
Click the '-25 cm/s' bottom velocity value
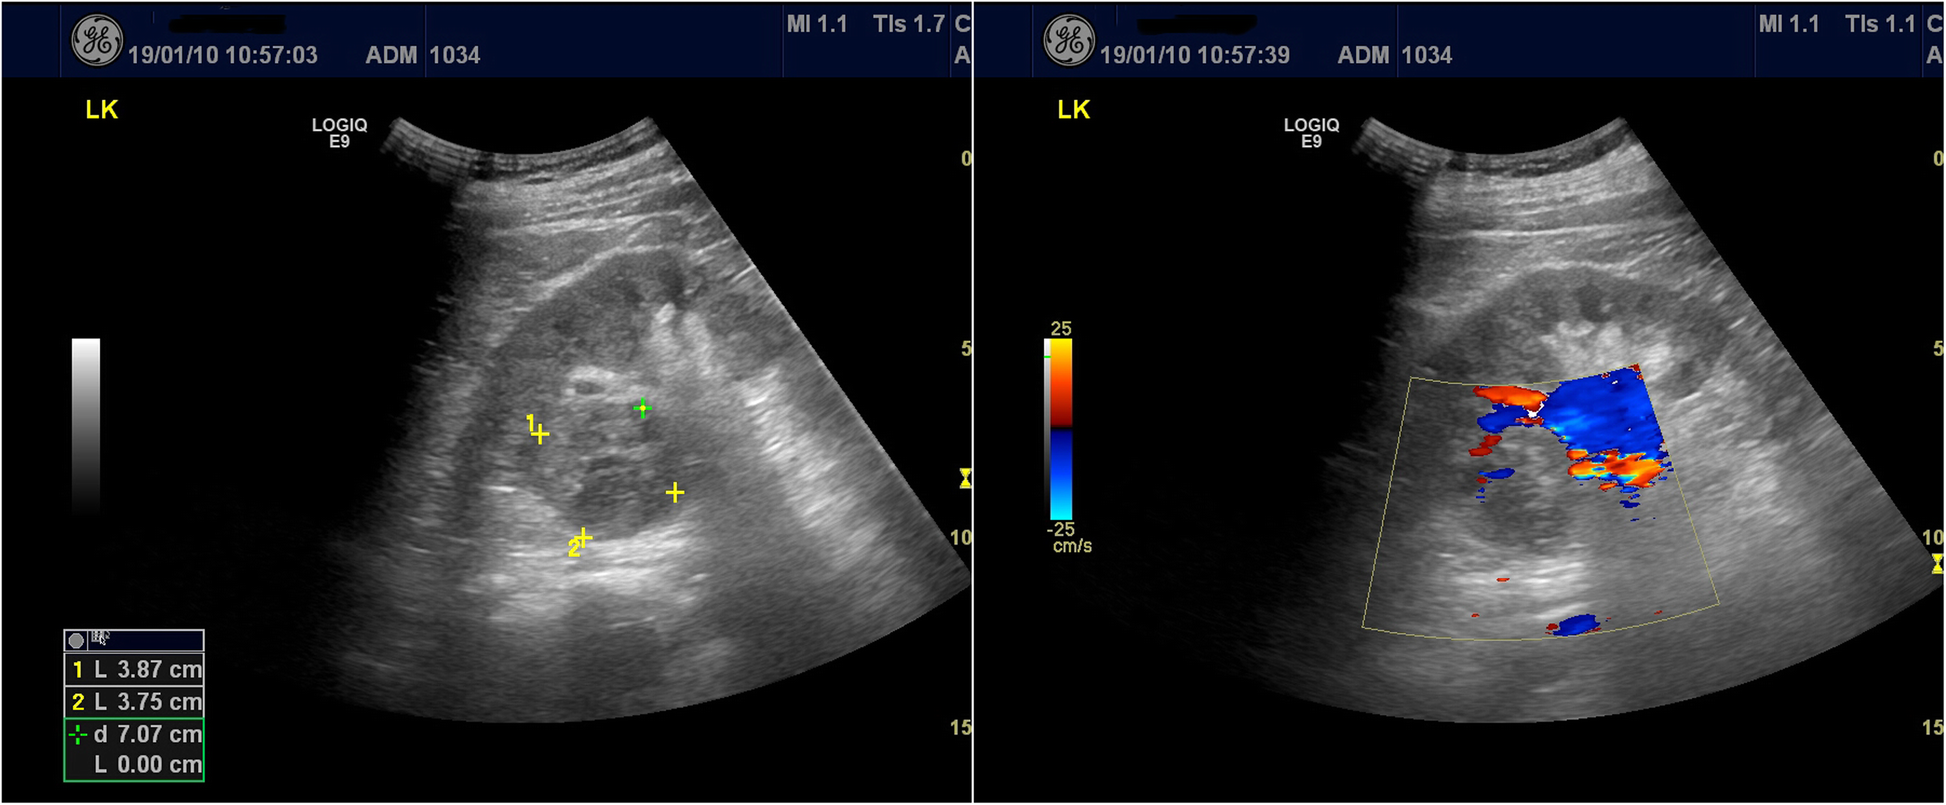[1069, 538]
